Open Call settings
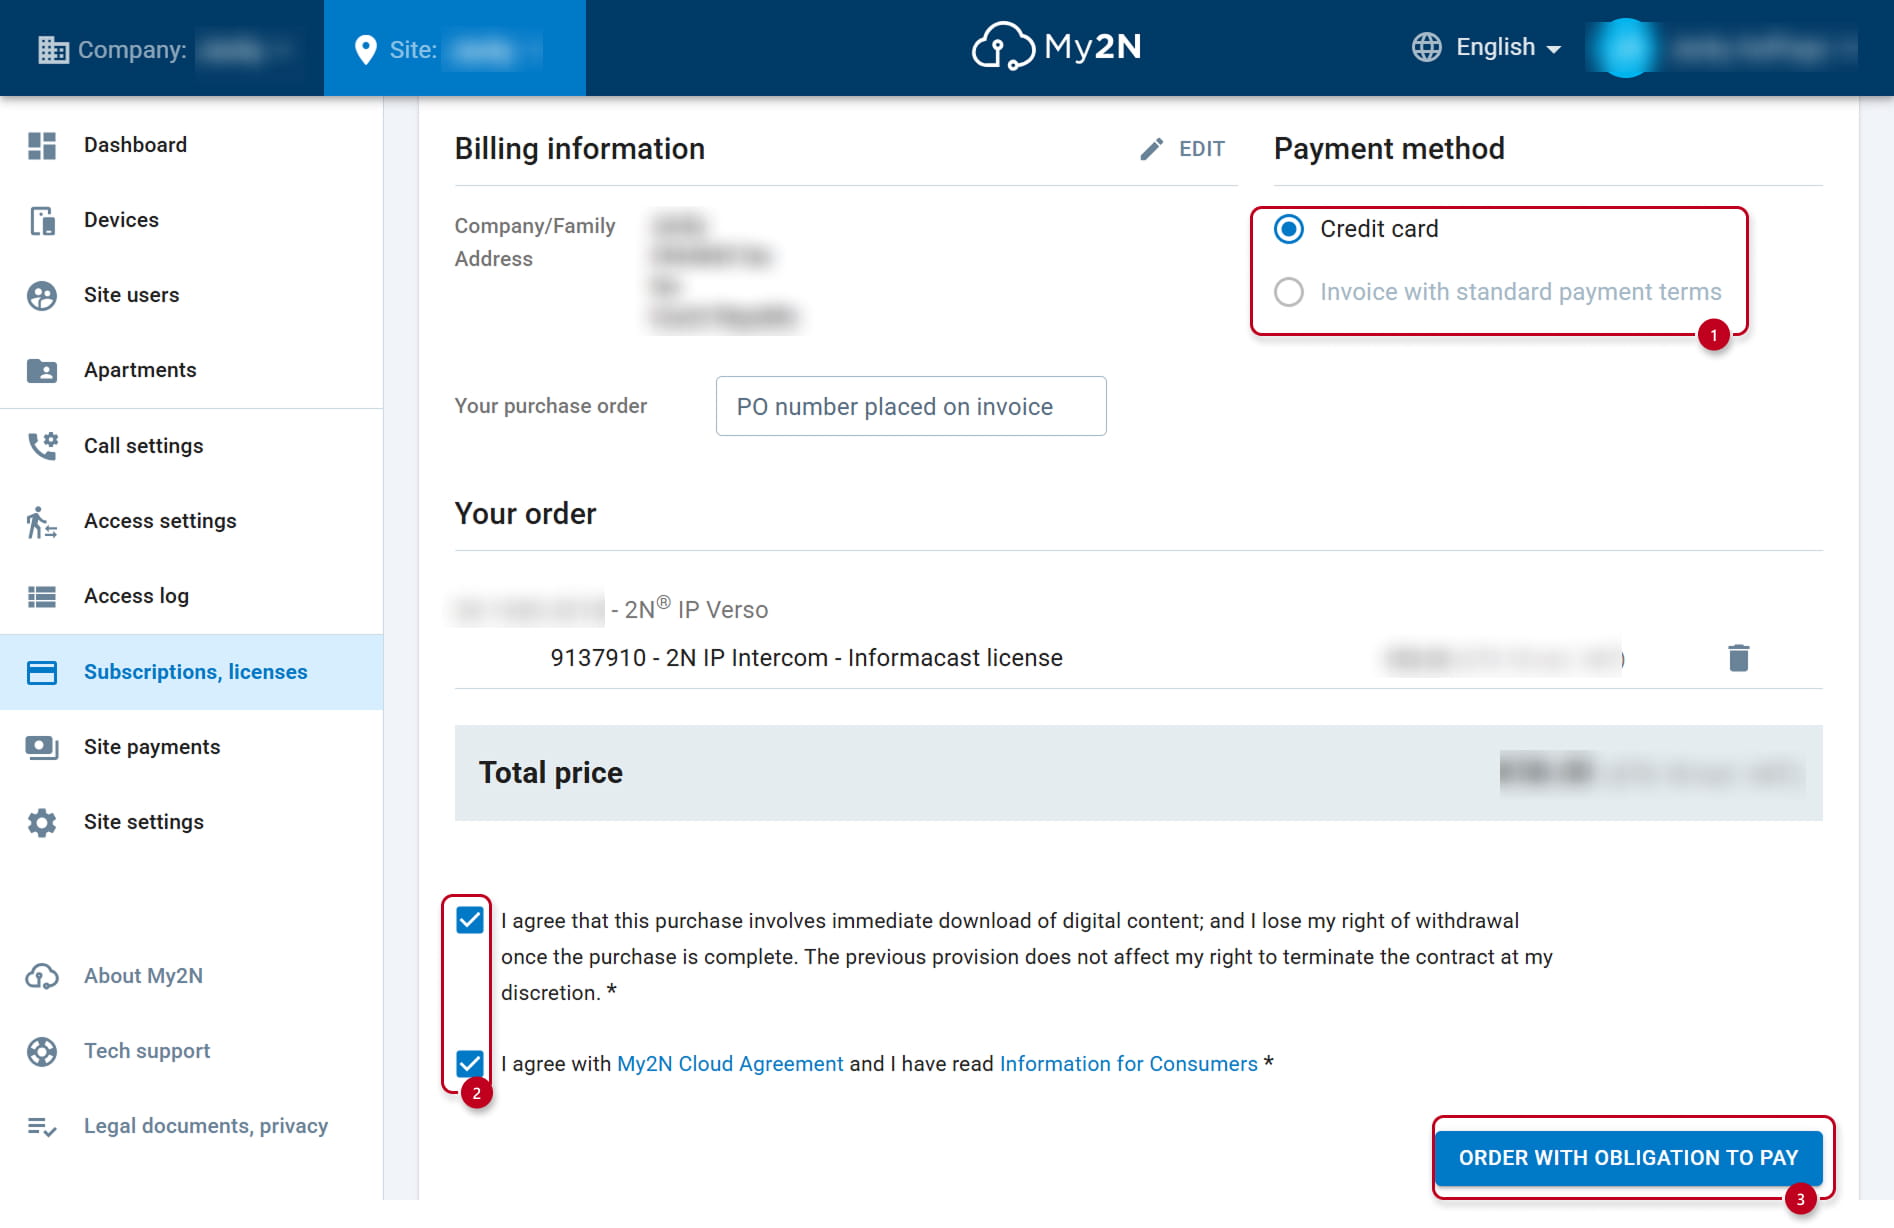Screen dimensions: 1894x1228 point(191,446)
